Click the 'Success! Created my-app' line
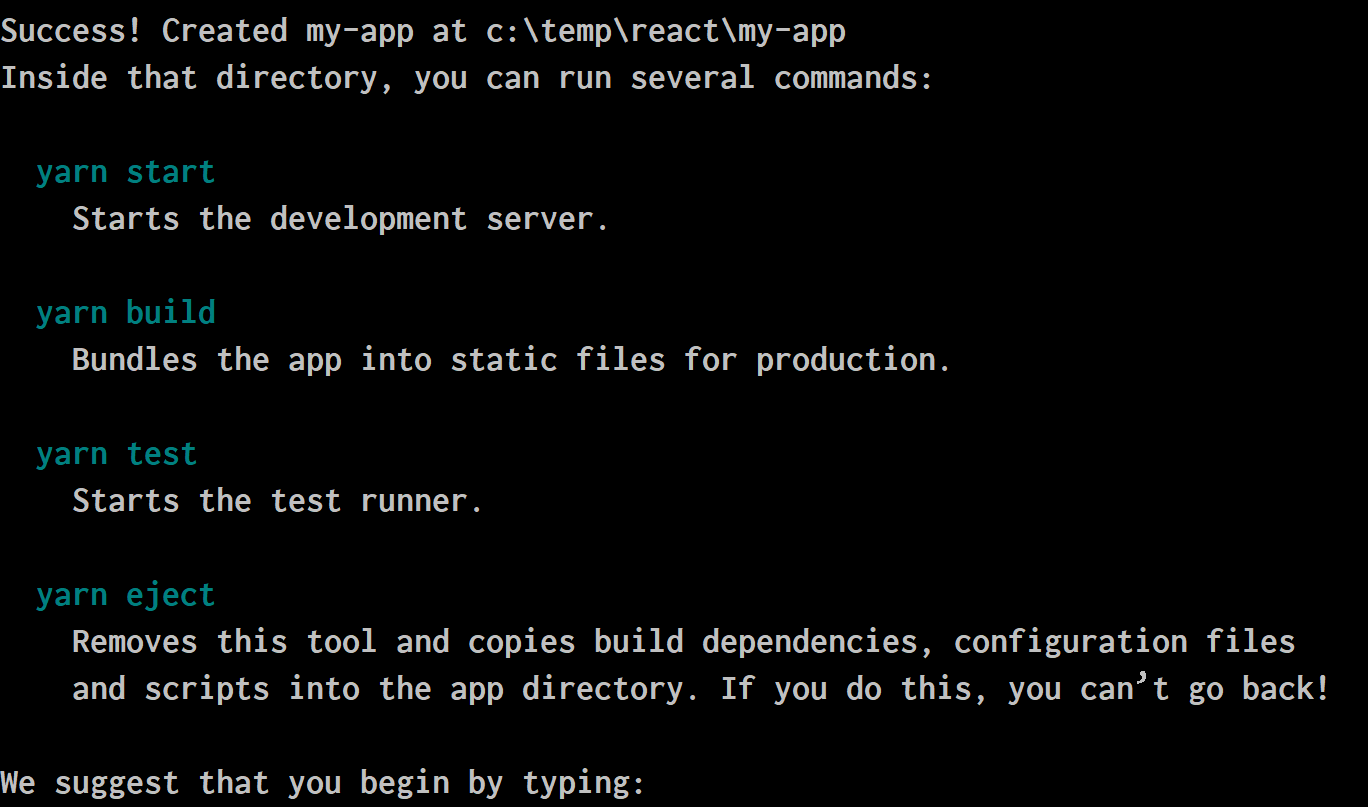This screenshot has width=1368, height=807. tap(423, 31)
